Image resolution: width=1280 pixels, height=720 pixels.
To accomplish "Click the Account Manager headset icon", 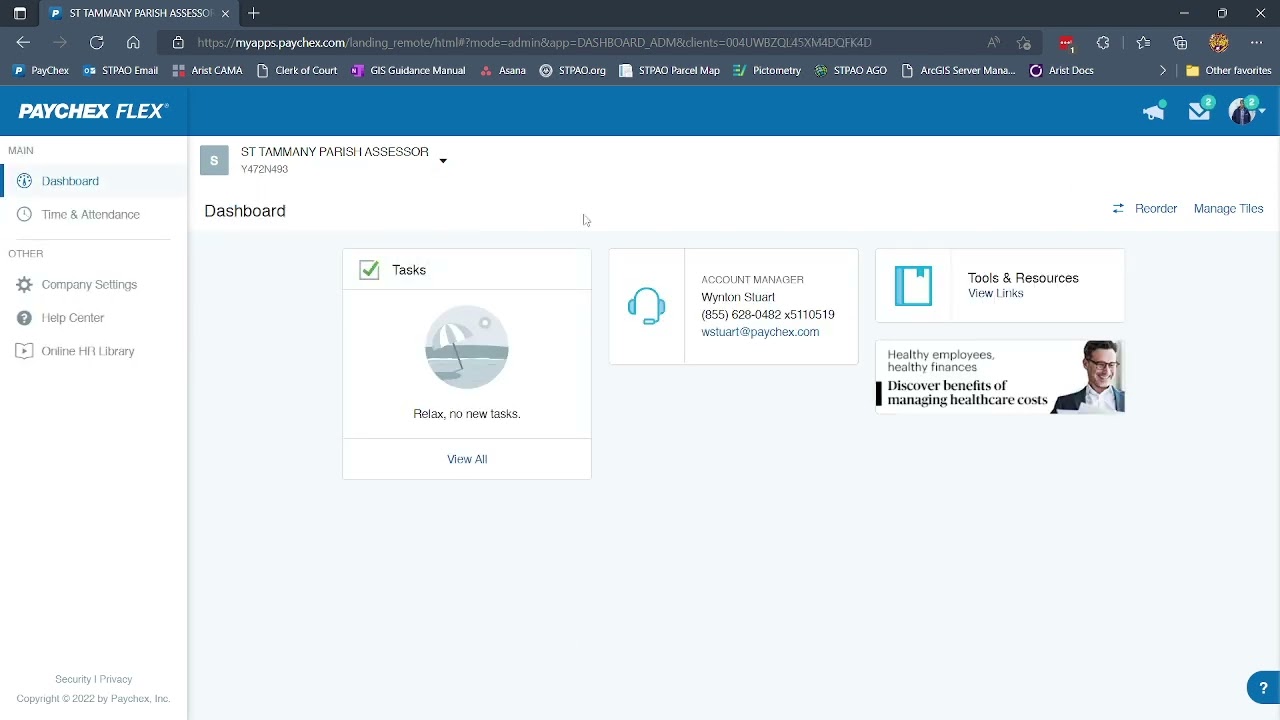I will point(647,306).
